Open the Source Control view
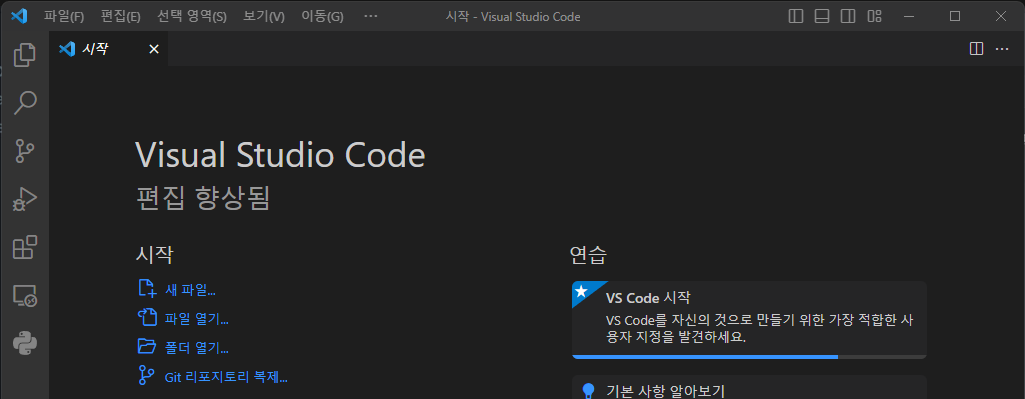Viewport: 1025px width, 399px height. click(x=25, y=150)
